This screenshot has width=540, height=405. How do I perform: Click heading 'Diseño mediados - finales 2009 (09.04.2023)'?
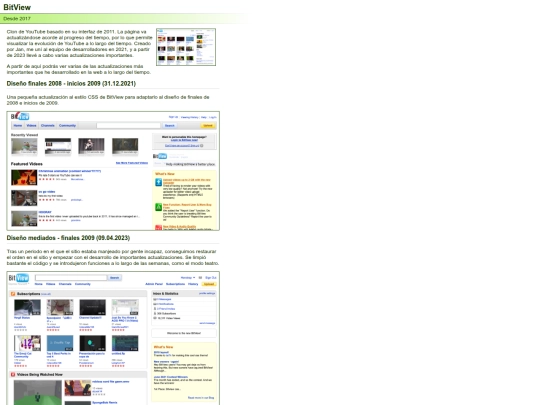click(x=68, y=238)
